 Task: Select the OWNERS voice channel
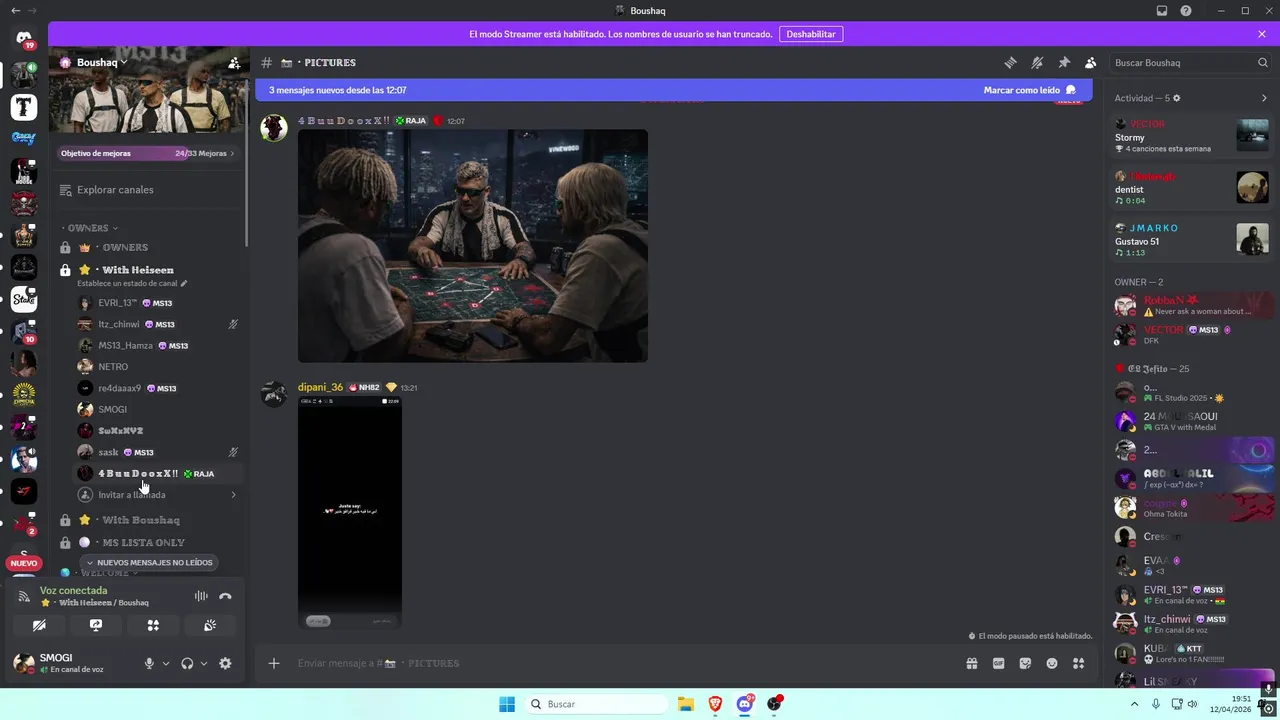pyautogui.click(x=148, y=248)
